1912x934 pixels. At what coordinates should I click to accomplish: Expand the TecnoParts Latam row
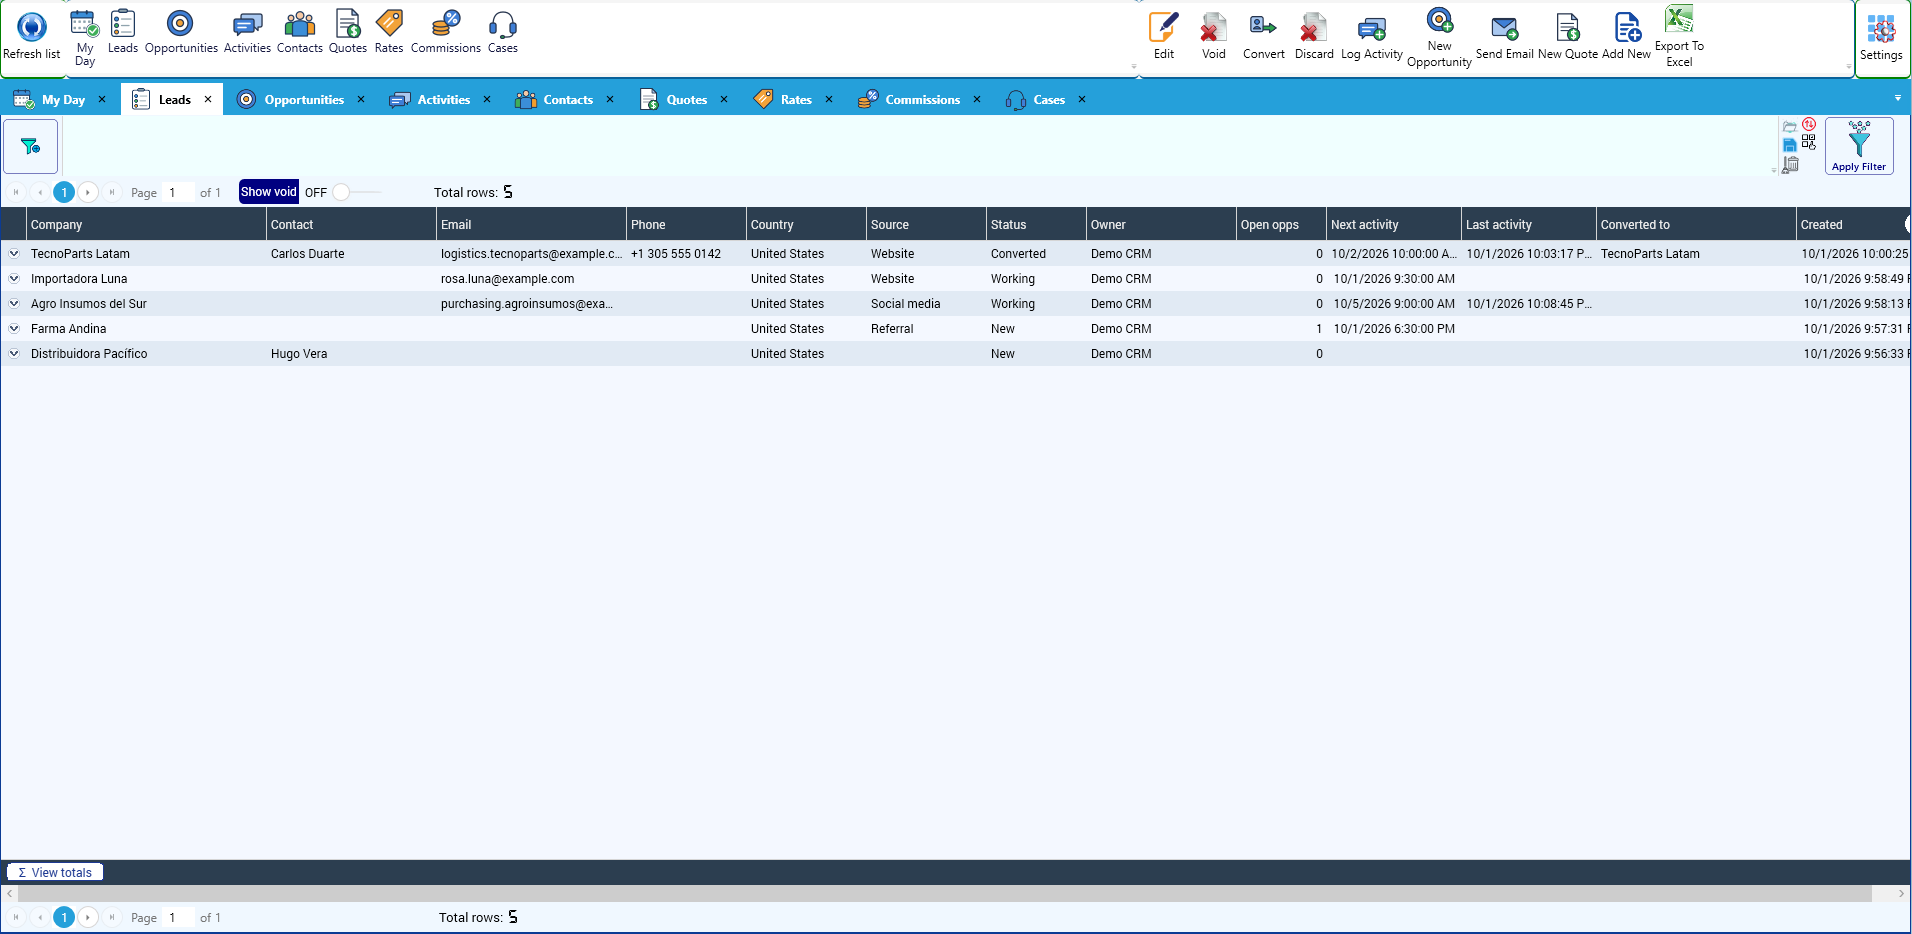tap(14, 254)
